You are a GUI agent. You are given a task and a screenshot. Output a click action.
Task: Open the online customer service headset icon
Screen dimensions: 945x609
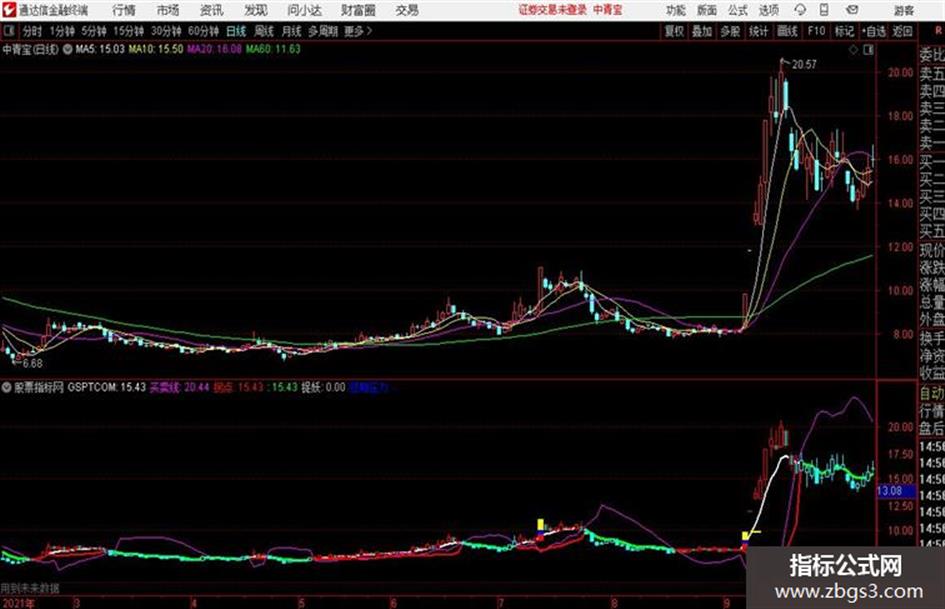(800, 10)
